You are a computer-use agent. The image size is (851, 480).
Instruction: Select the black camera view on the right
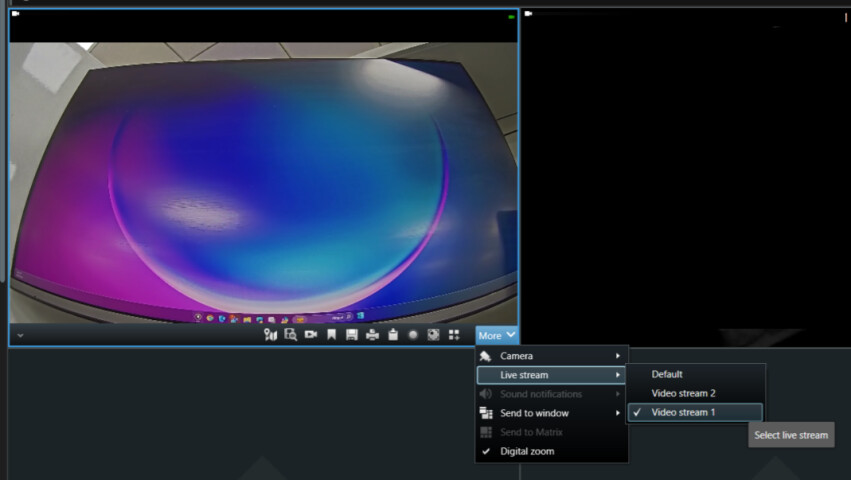tap(686, 177)
